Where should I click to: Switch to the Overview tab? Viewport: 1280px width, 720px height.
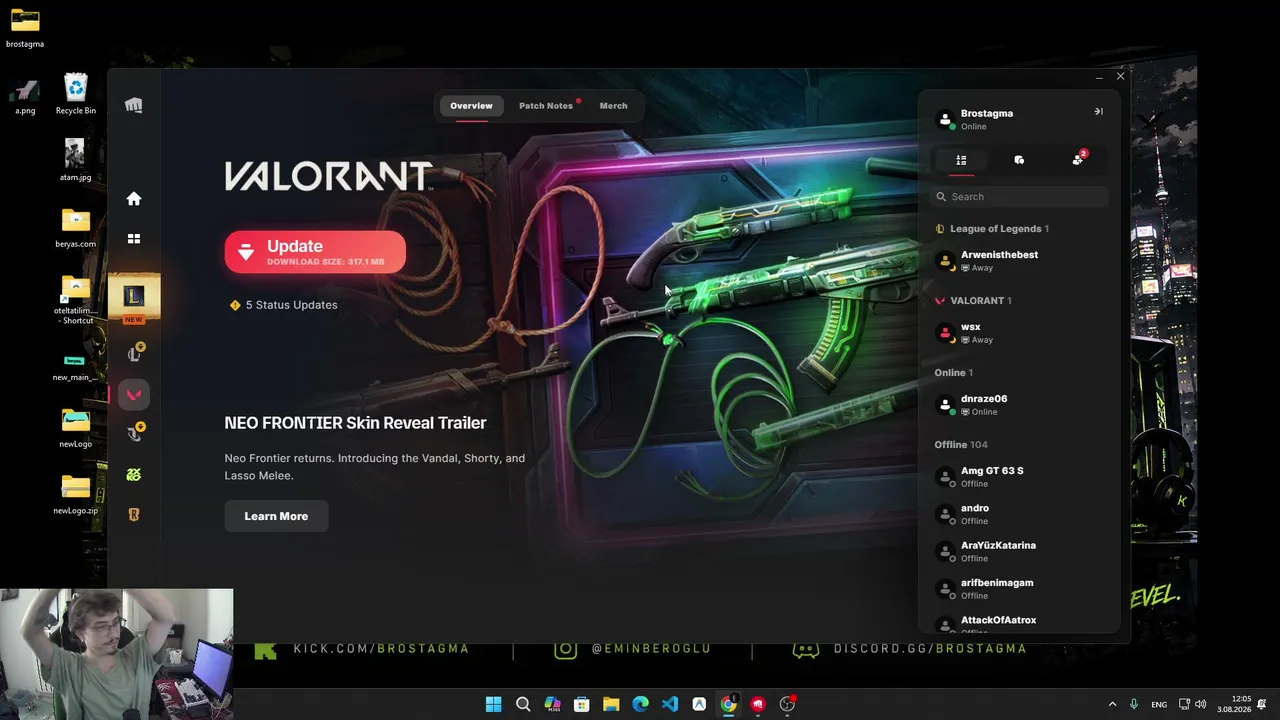click(471, 106)
